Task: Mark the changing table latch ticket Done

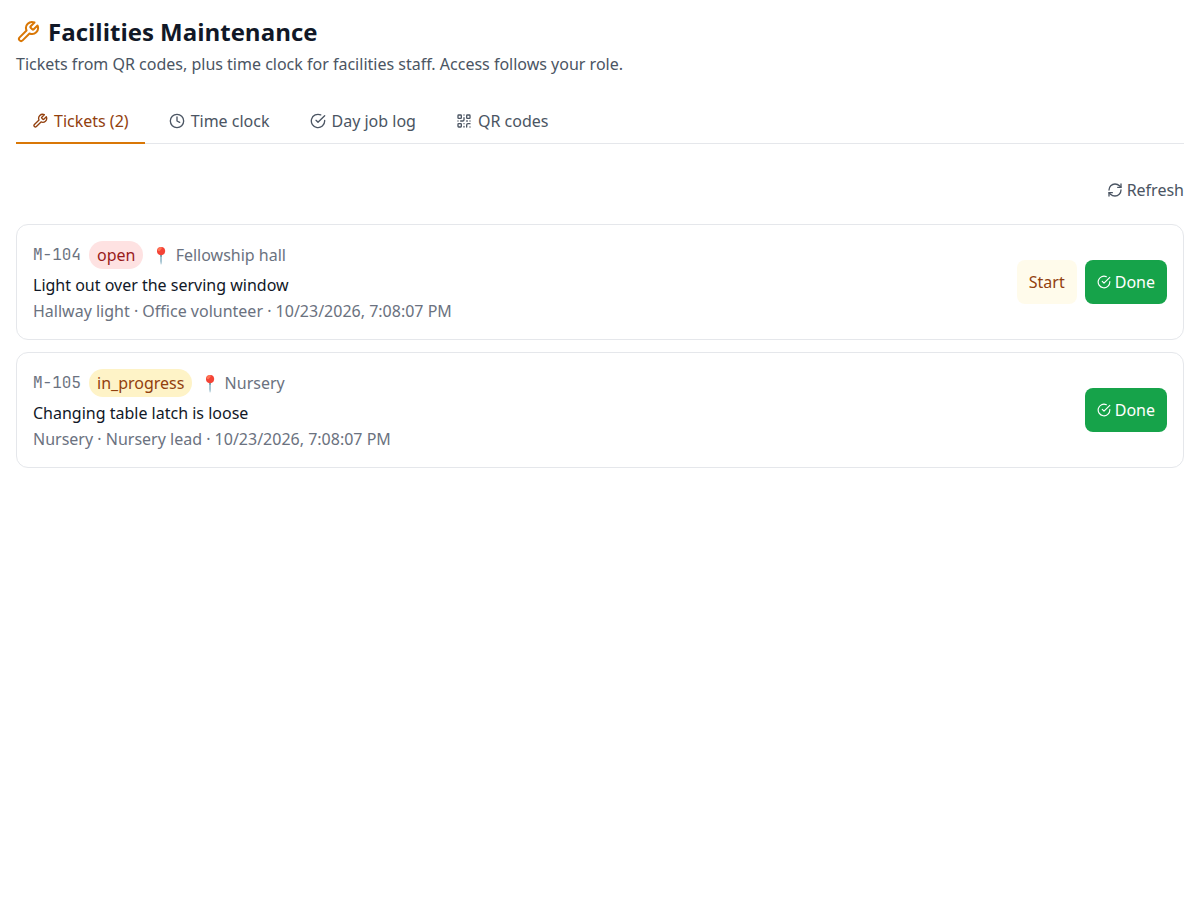Action: coord(1125,410)
